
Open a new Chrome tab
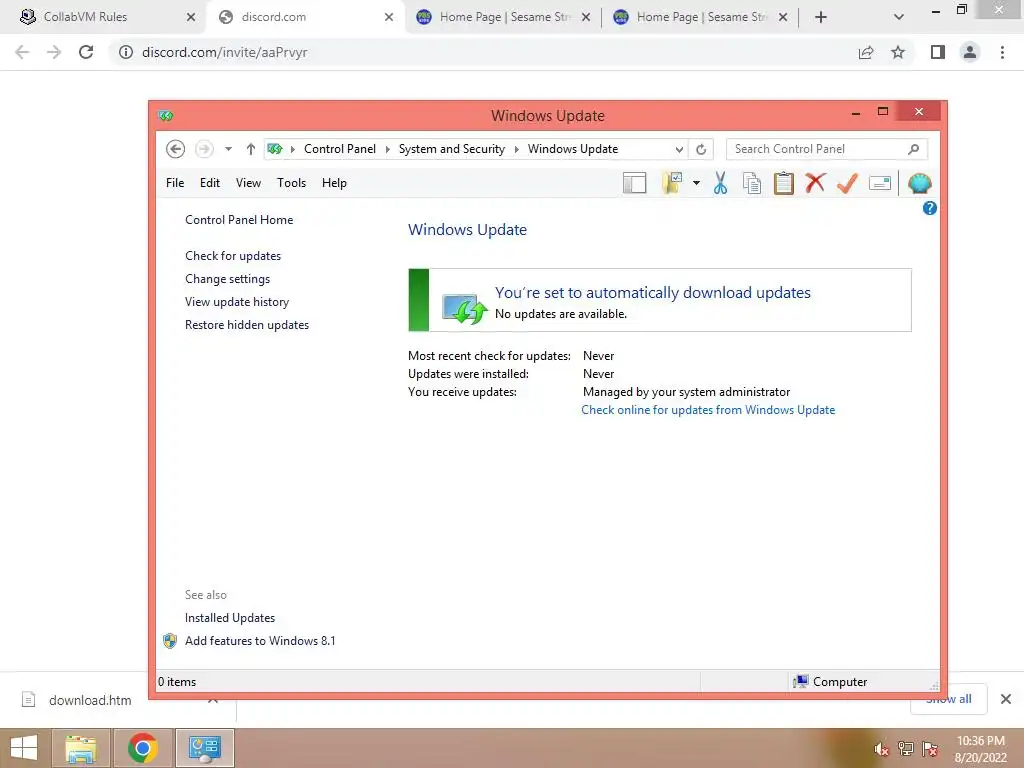tap(821, 17)
